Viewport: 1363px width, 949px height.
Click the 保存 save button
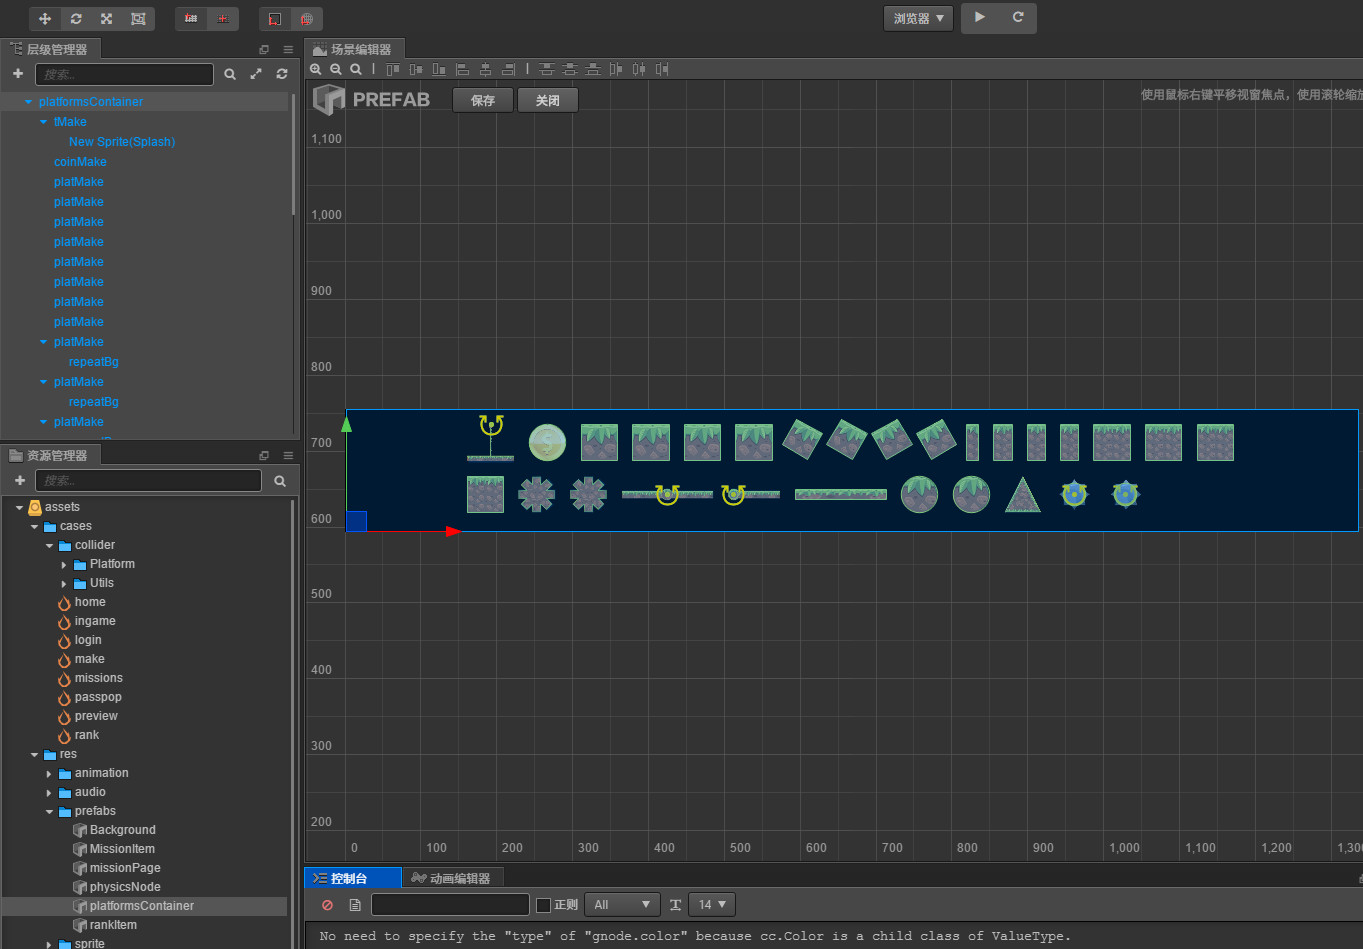pos(483,100)
